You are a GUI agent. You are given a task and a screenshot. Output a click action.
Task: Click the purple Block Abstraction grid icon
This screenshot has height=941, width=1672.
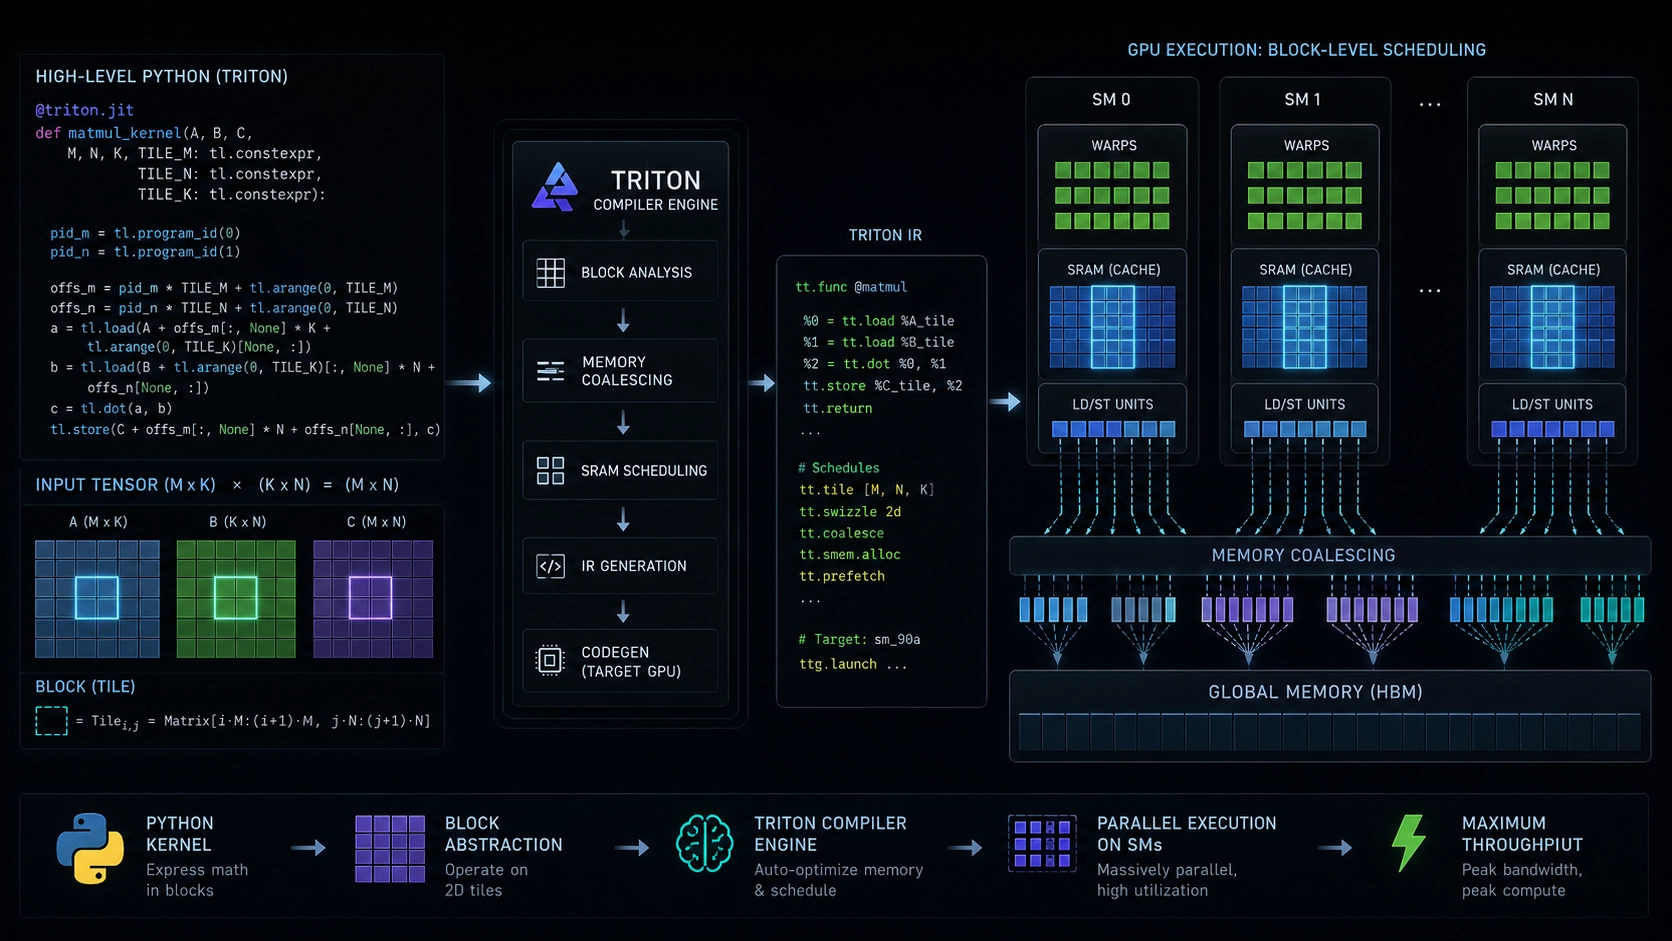390,848
